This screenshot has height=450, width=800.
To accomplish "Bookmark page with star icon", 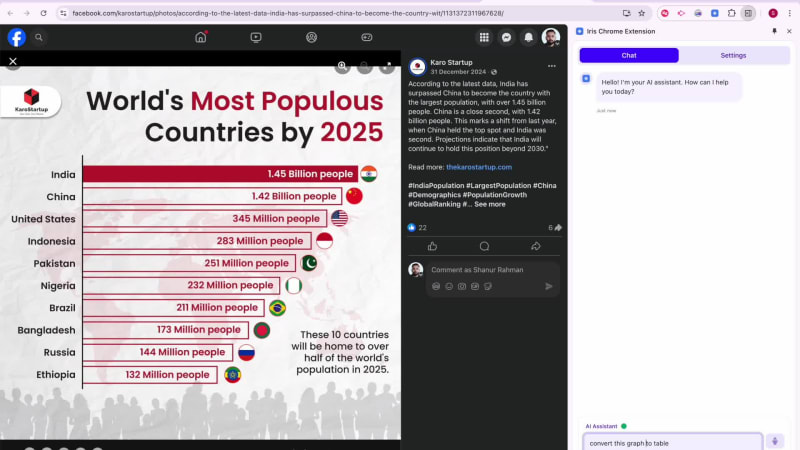I will (642, 13).
